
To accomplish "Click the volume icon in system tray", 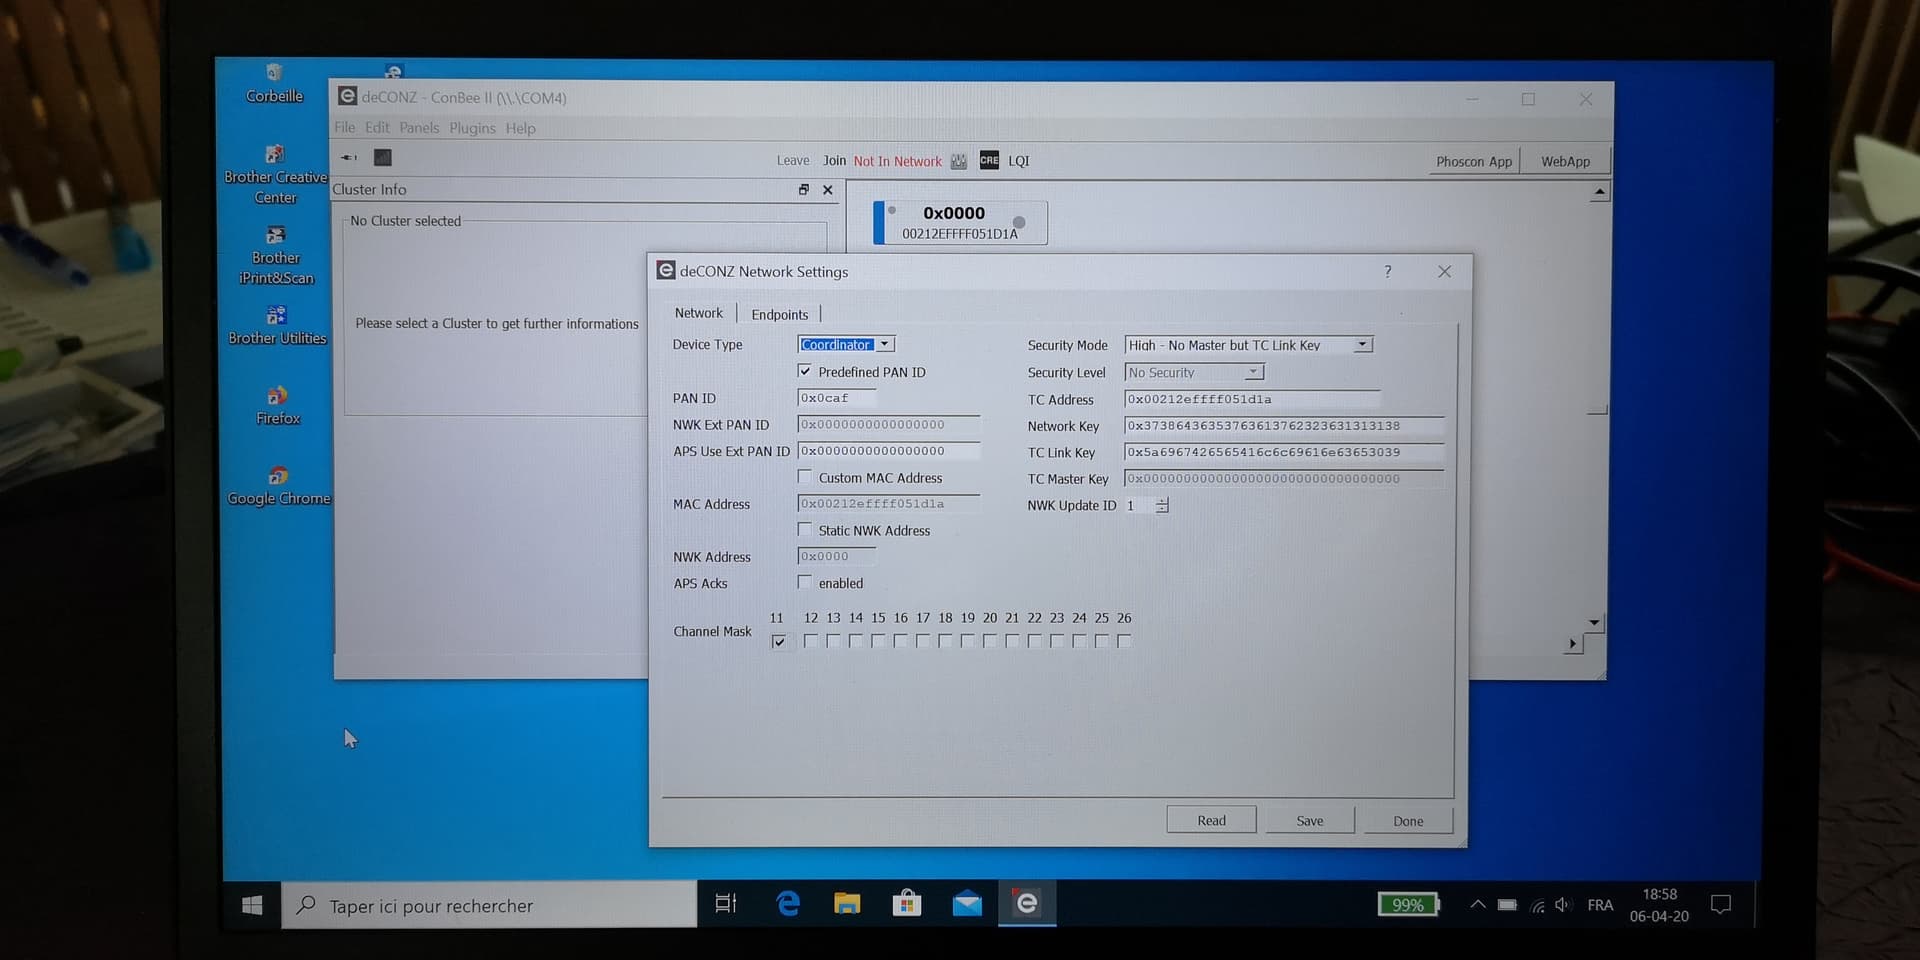I will 1563,905.
